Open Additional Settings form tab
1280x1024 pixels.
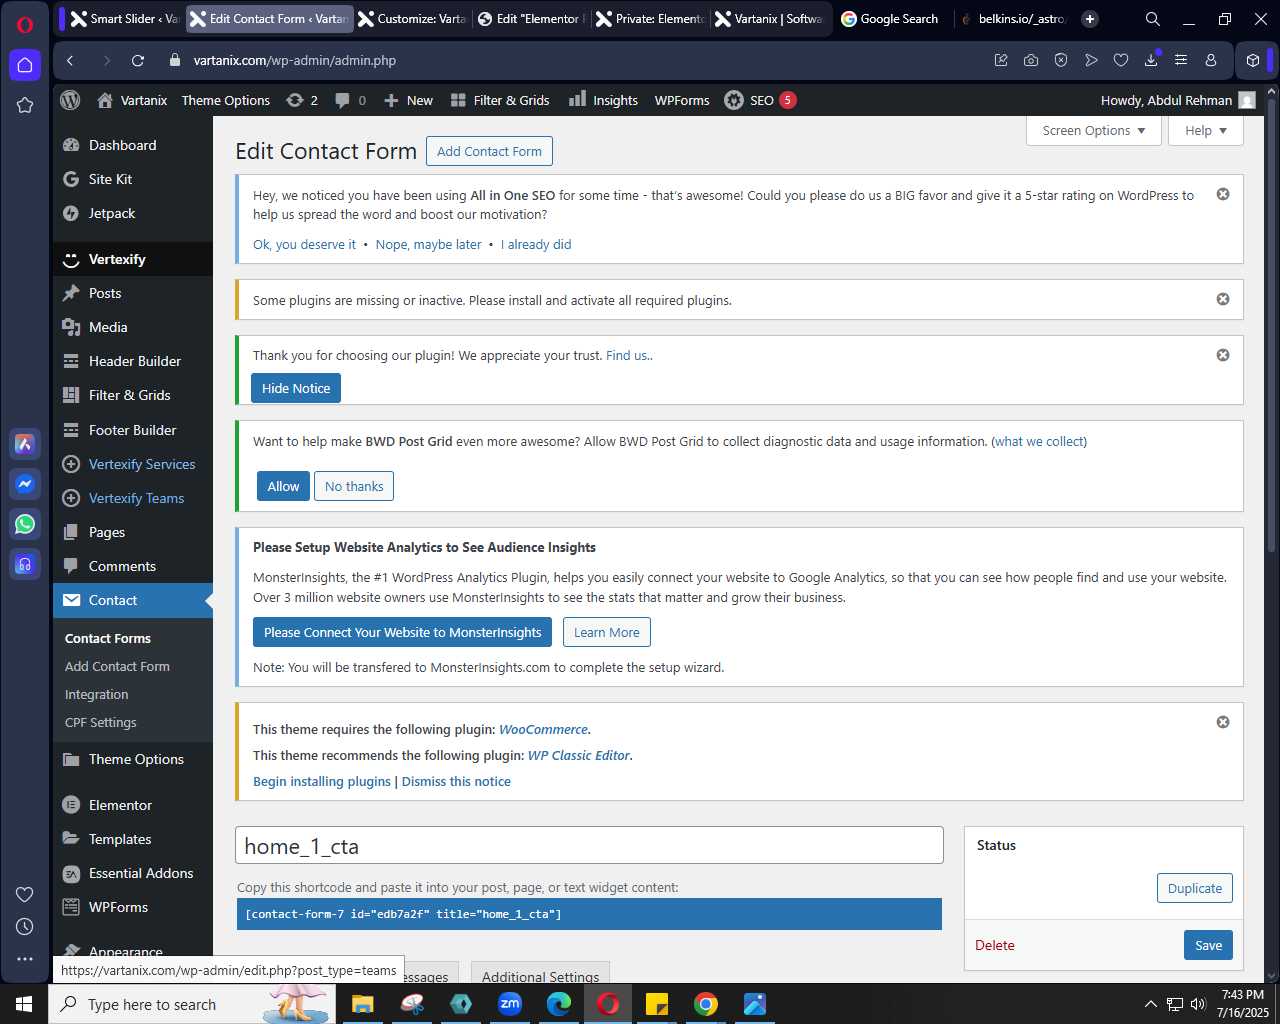tap(540, 974)
